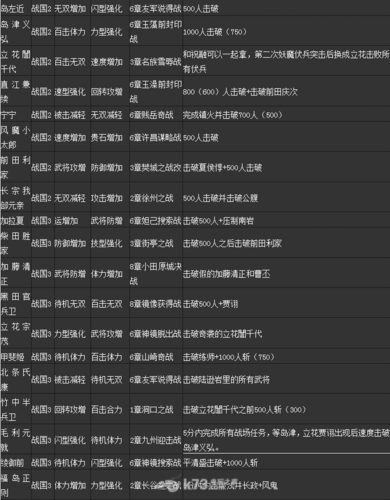The height and width of the screenshot is (500, 390).
Task: Select the condition starting '5分内完成所有战场任务'
Action: (286, 440)
